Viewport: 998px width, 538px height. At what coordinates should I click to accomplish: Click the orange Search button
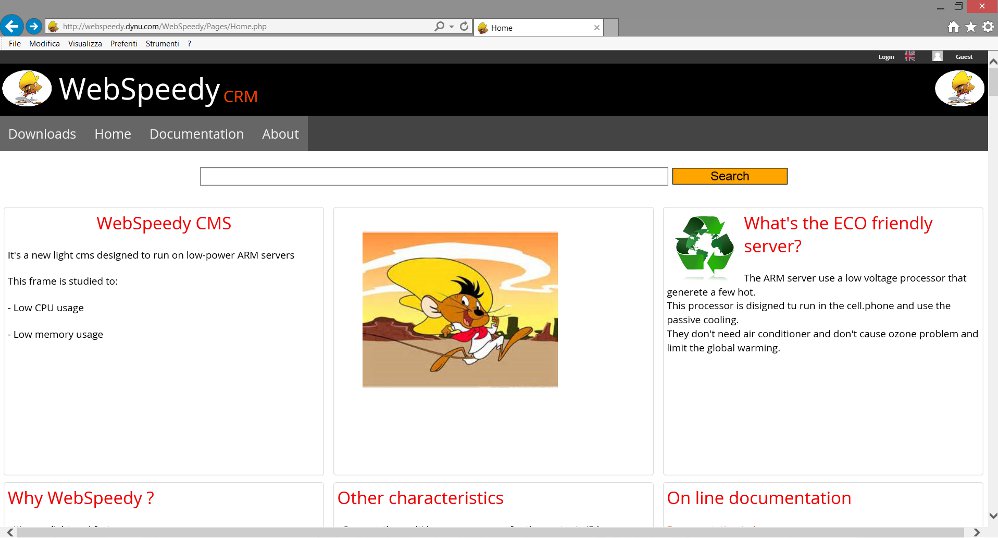729,176
